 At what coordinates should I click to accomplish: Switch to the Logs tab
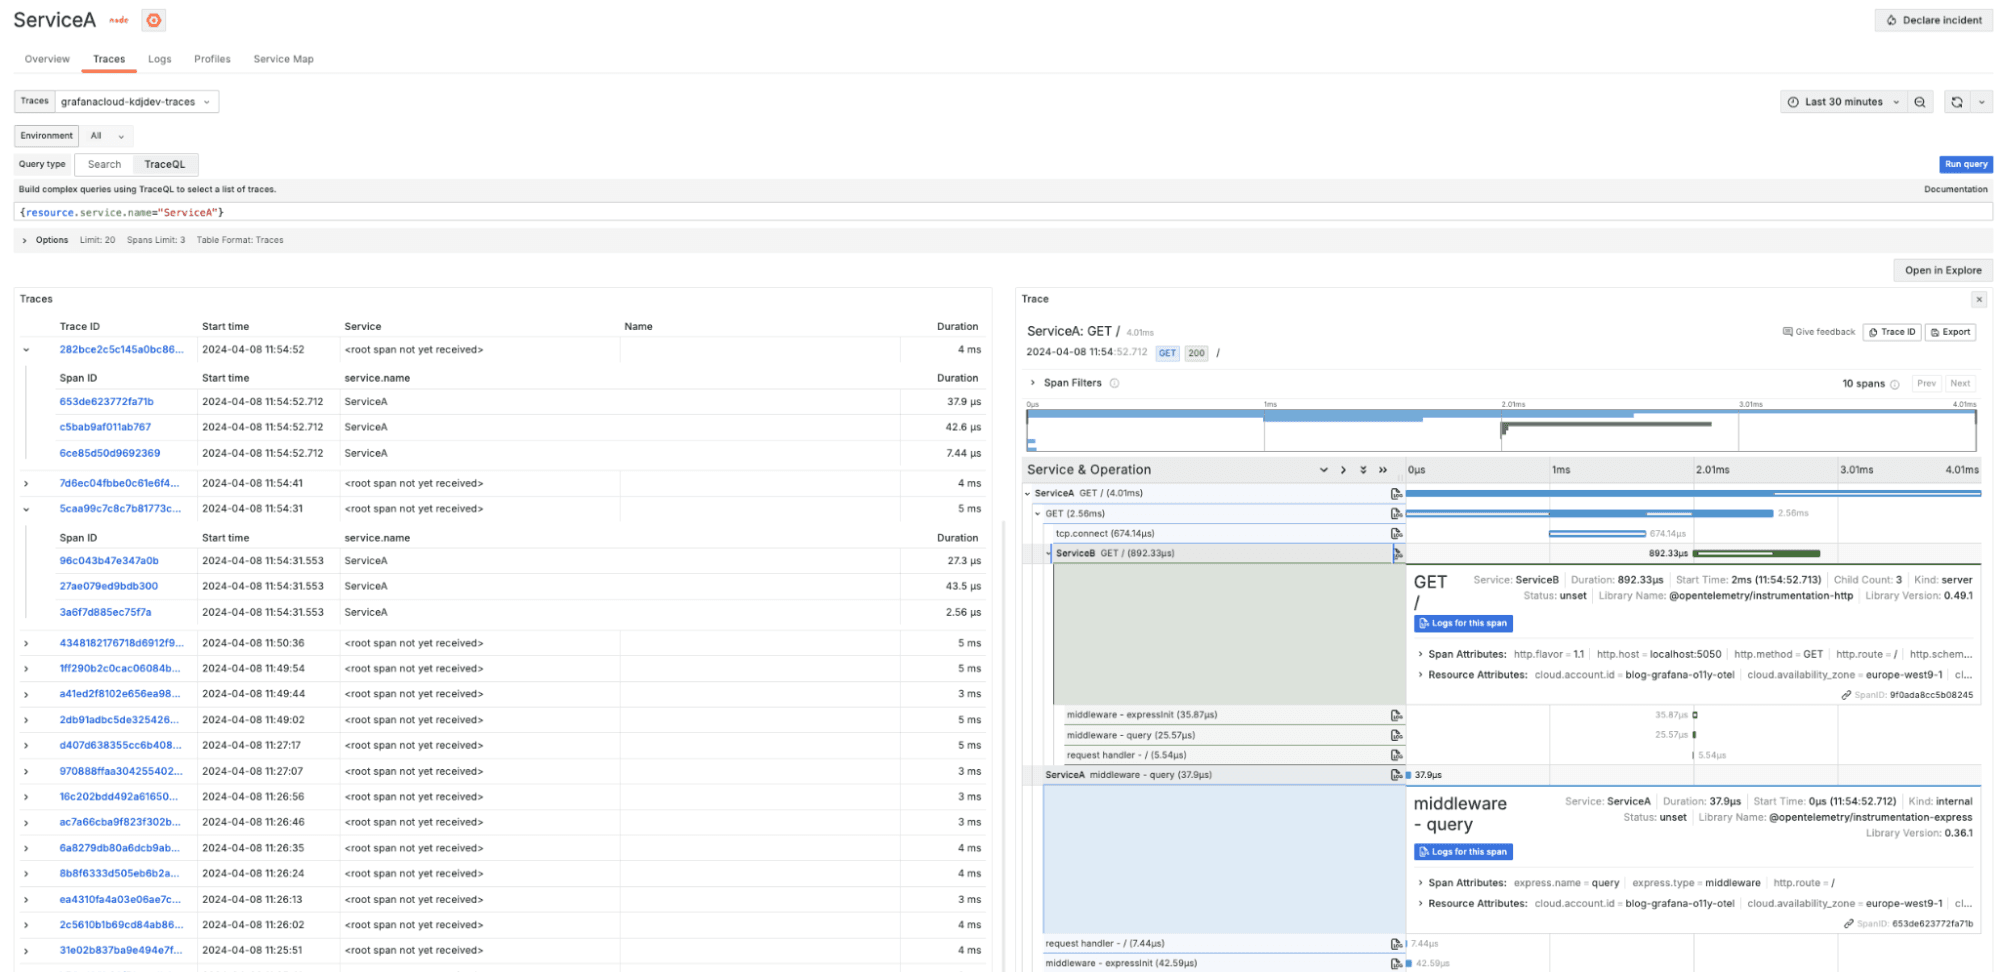coord(159,59)
